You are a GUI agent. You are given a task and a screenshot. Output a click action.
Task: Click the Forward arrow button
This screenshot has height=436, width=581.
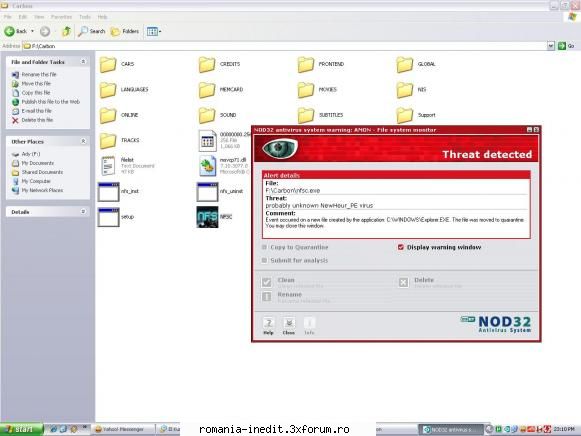click(x=45, y=31)
